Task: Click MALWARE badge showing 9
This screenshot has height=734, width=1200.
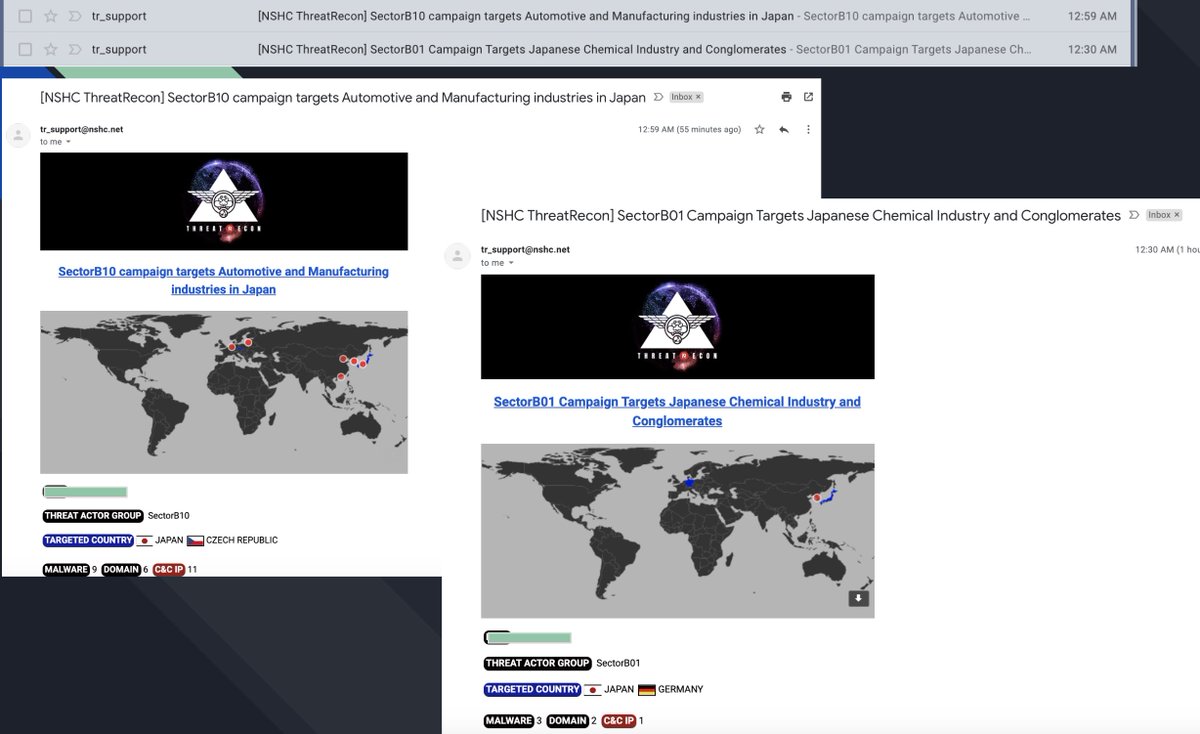Action: point(65,569)
